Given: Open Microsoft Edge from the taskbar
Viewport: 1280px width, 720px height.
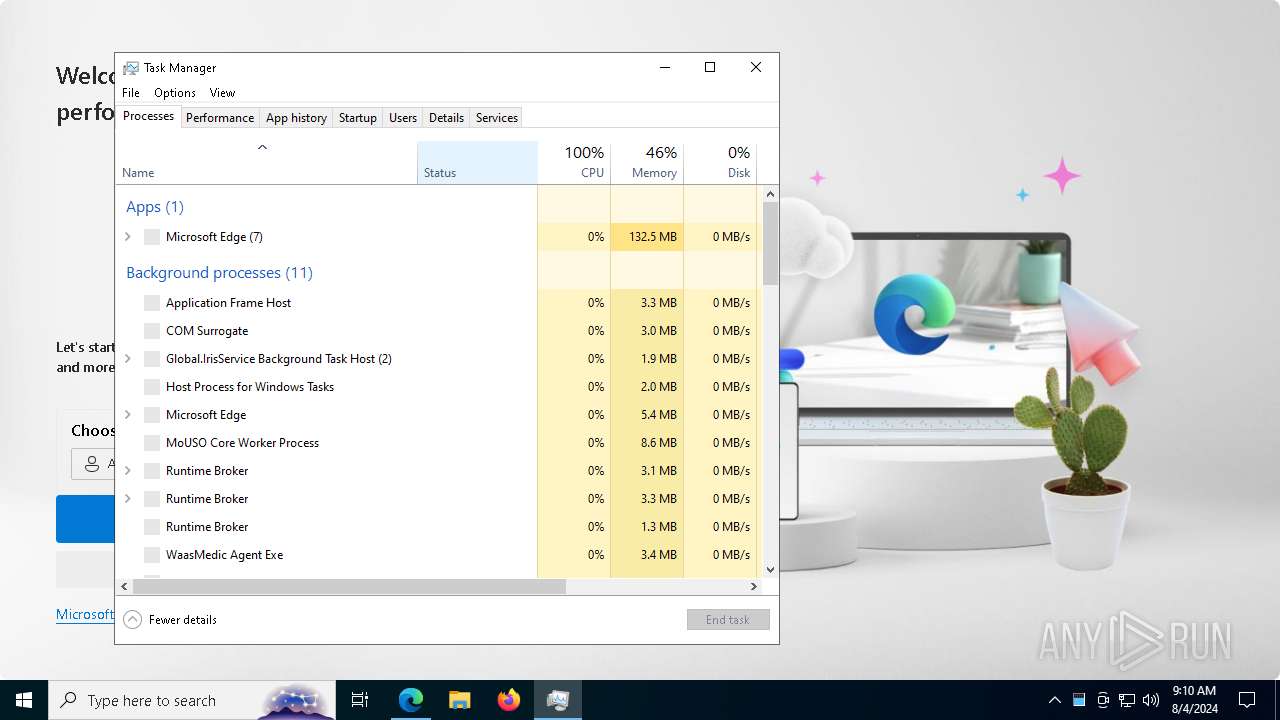Looking at the screenshot, I should point(411,700).
